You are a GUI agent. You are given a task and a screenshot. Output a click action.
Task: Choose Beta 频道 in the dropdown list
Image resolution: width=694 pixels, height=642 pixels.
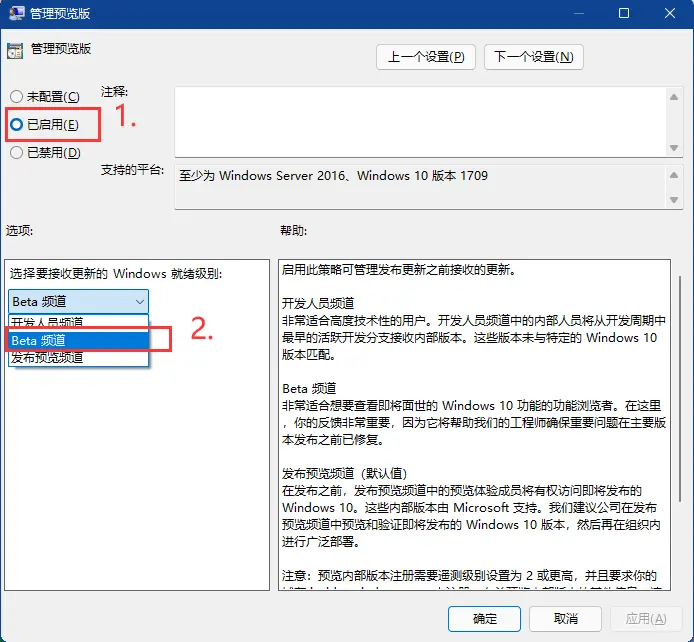78,340
